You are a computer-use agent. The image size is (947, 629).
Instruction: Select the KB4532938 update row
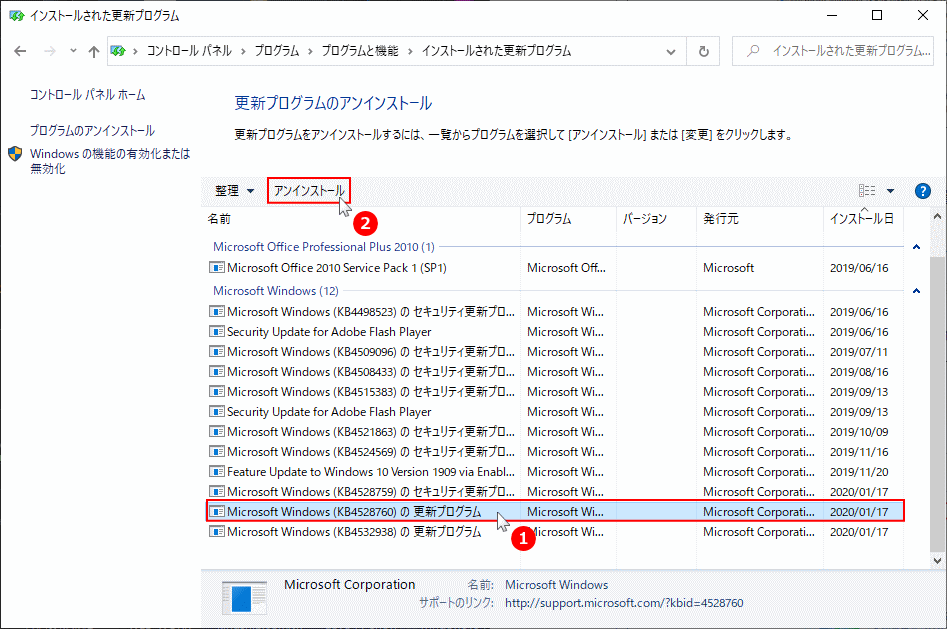[555, 532]
